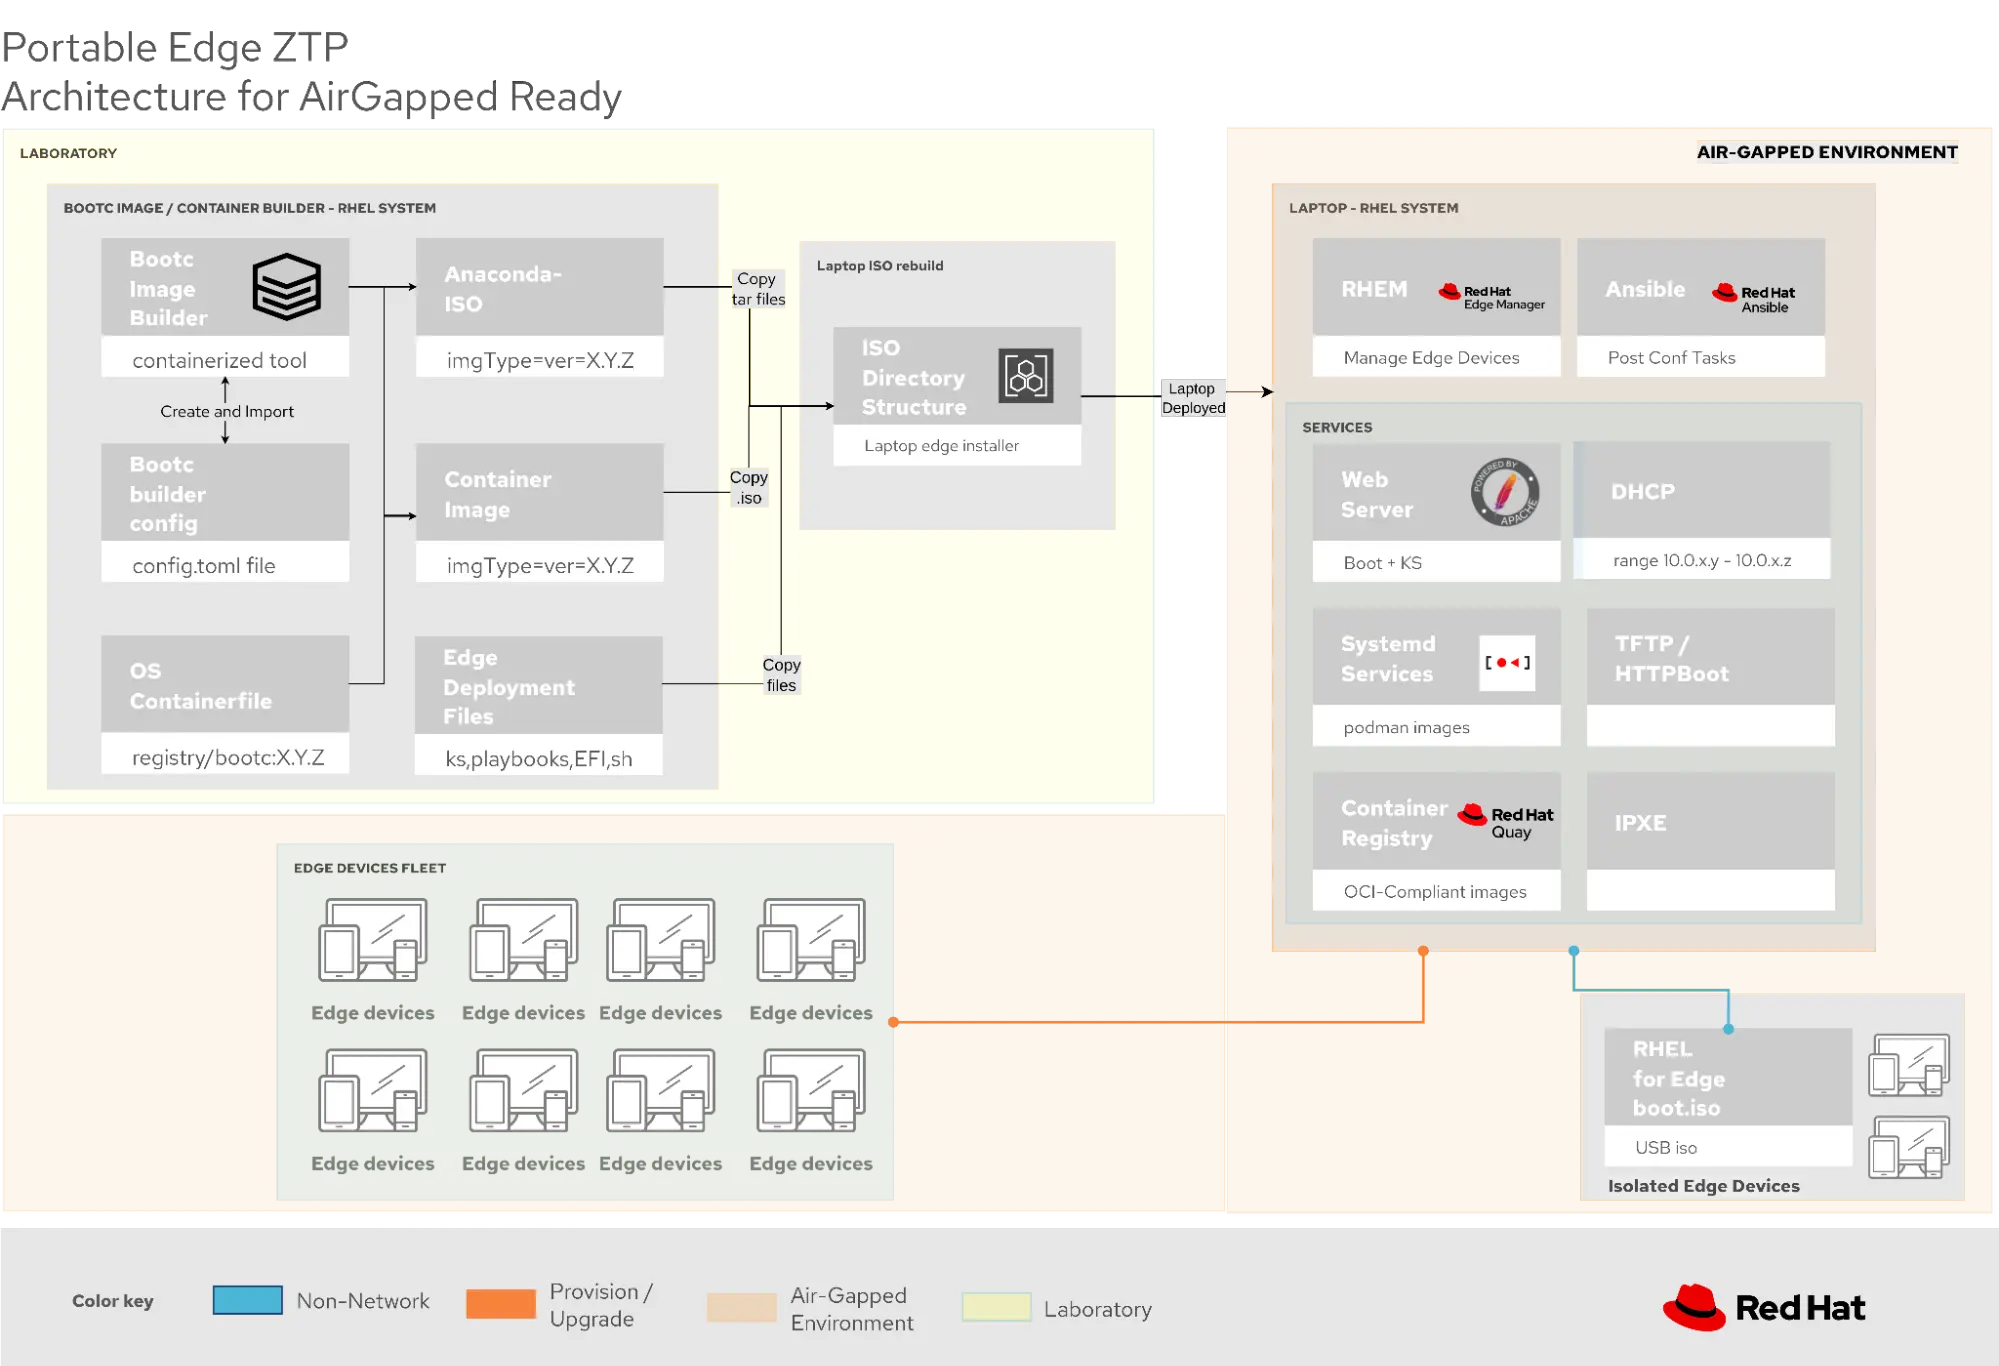The image size is (1999, 1366).
Task: Click 'ks,playbooks,EFI,sh' text
Action: [539, 759]
